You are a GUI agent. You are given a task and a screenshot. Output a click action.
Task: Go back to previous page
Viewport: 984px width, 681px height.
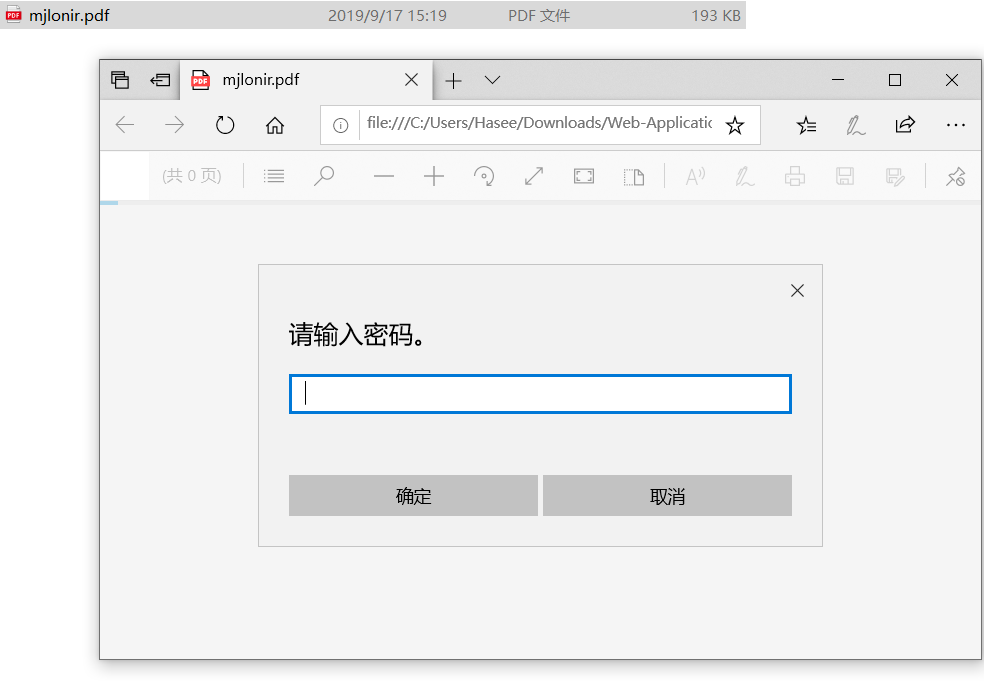tap(125, 125)
